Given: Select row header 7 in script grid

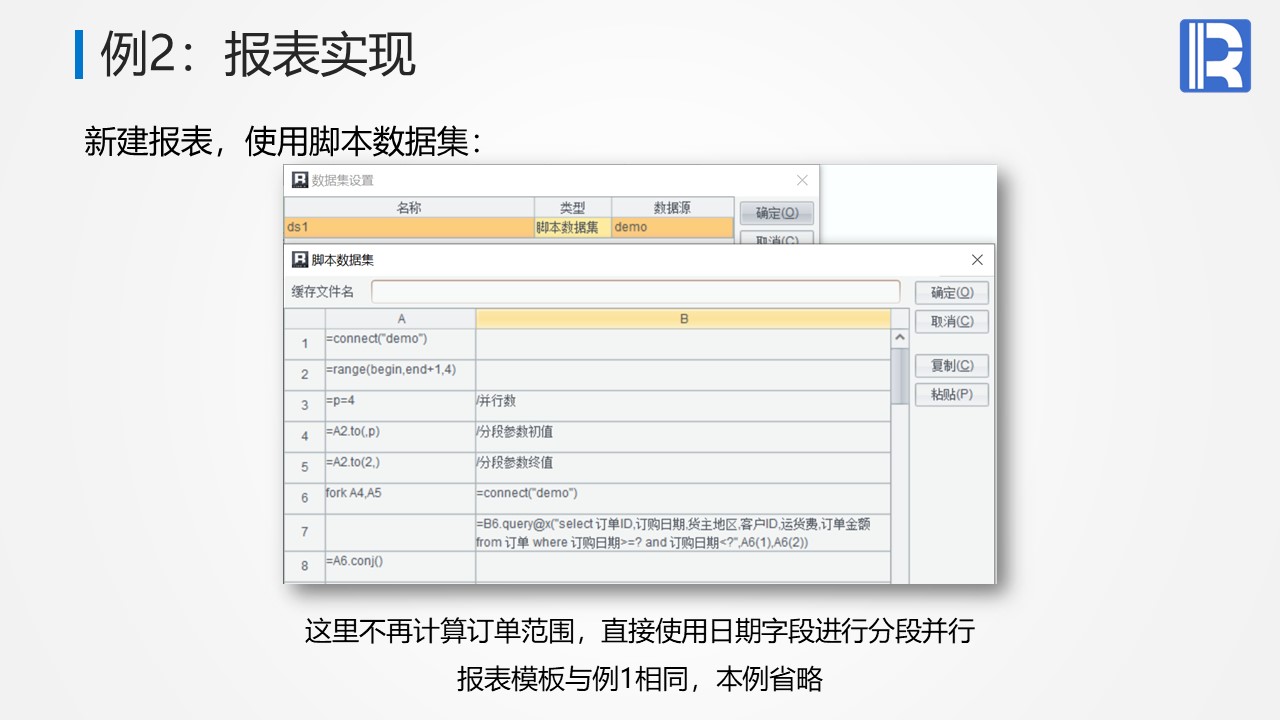Looking at the screenshot, I should [305, 533].
